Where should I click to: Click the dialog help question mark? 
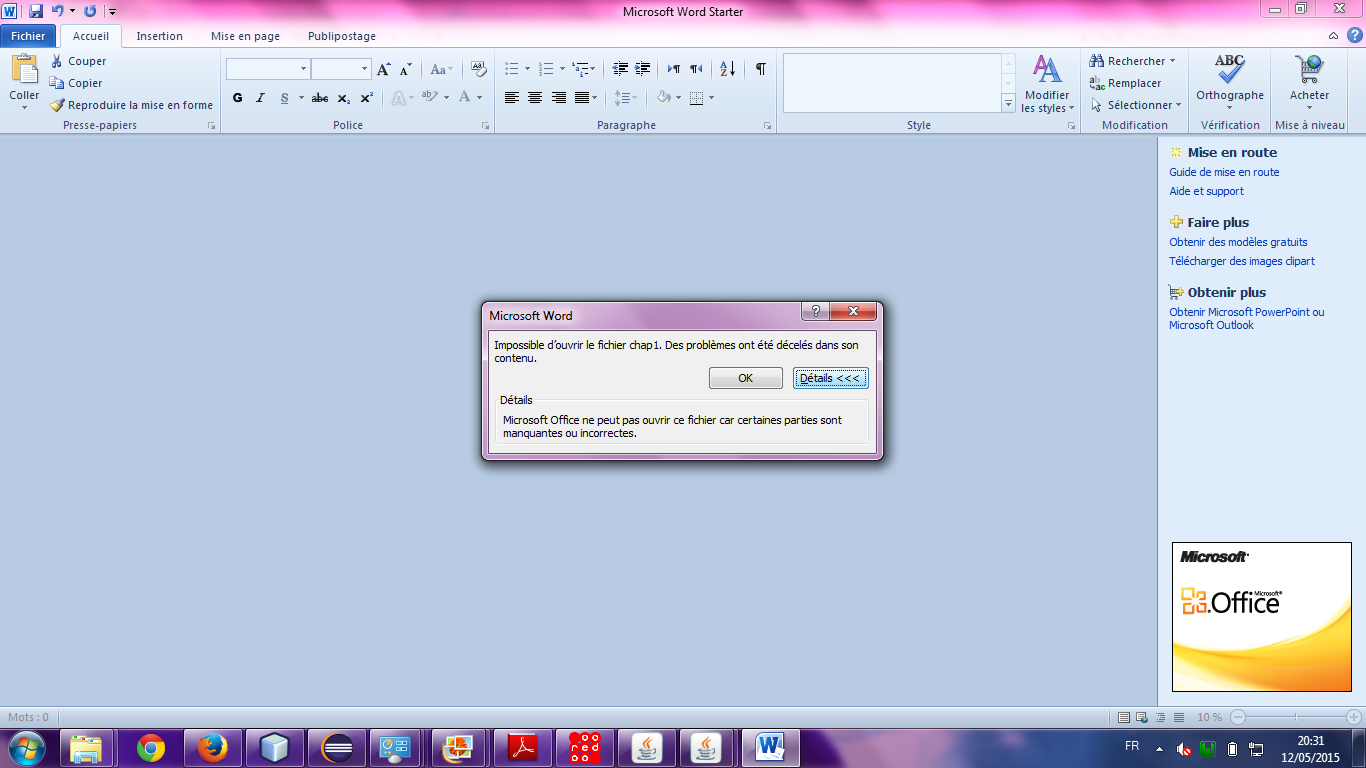coord(815,311)
